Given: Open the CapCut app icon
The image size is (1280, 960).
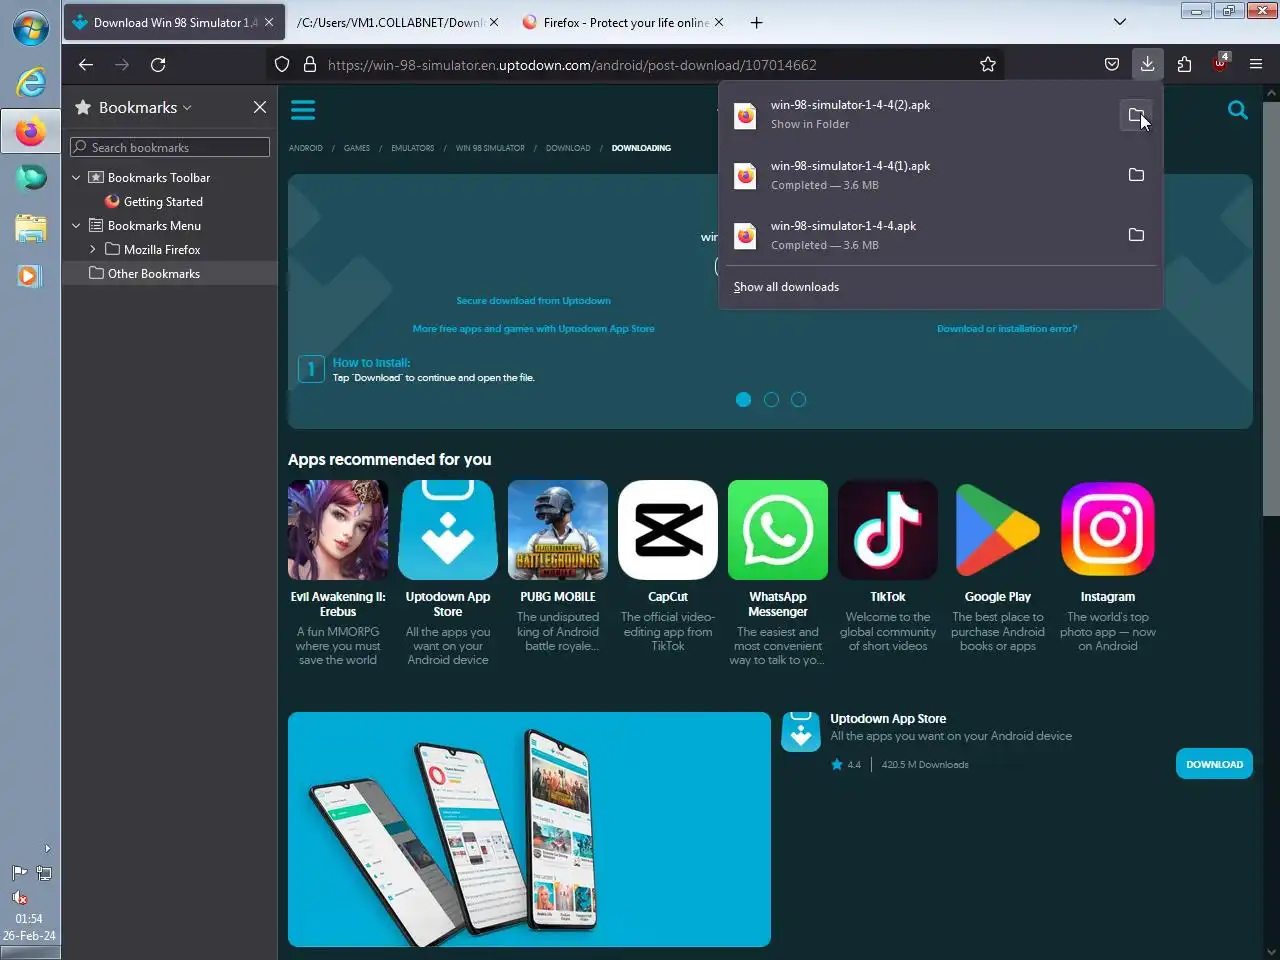Looking at the screenshot, I should pos(668,530).
